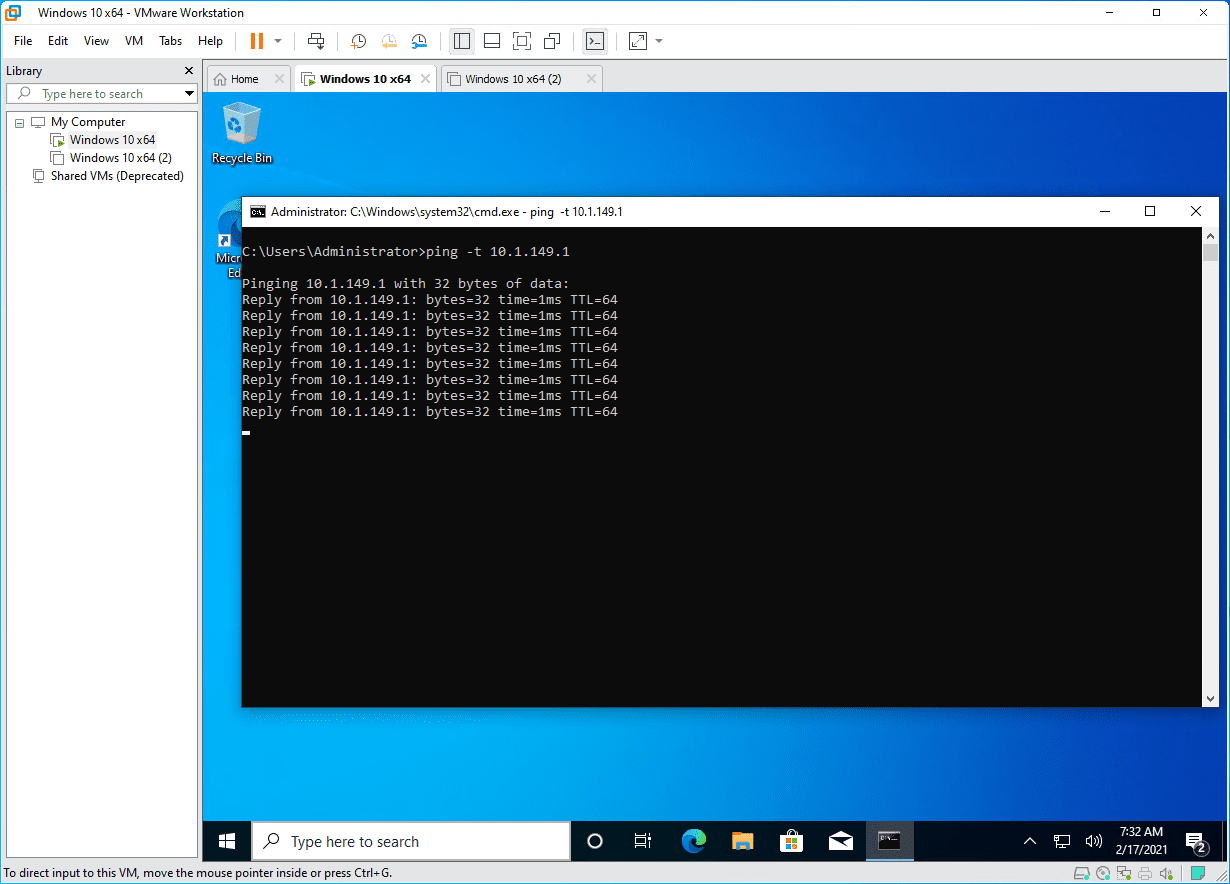Pause the virtual machine with the orange button

257,41
